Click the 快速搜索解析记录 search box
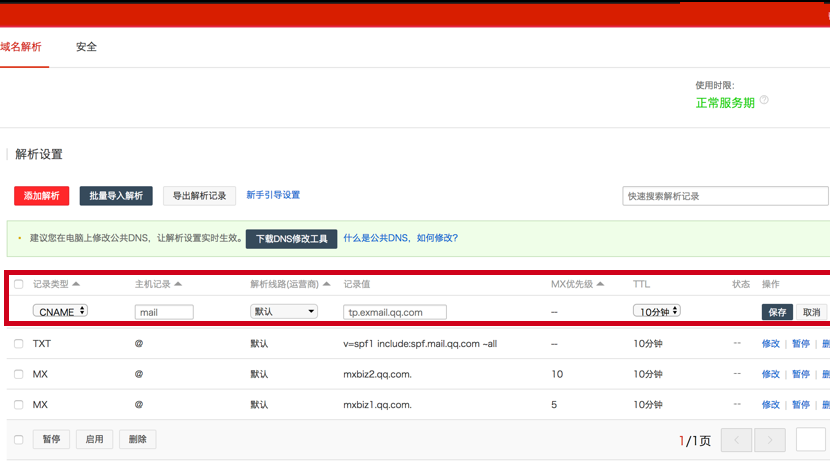830x461 pixels. tap(725, 196)
